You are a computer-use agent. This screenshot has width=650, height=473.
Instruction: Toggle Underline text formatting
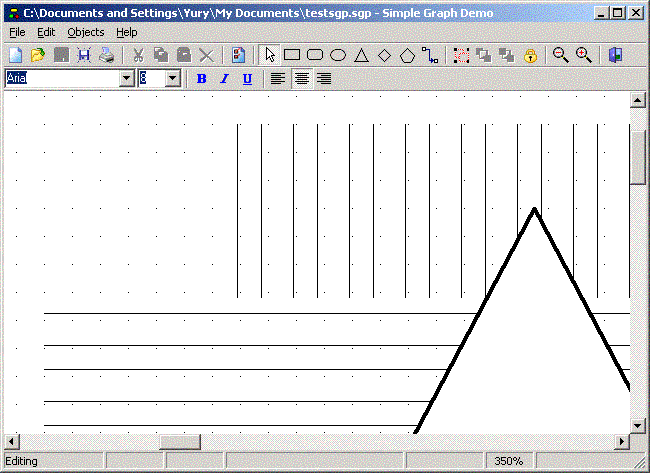click(x=247, y=79)
